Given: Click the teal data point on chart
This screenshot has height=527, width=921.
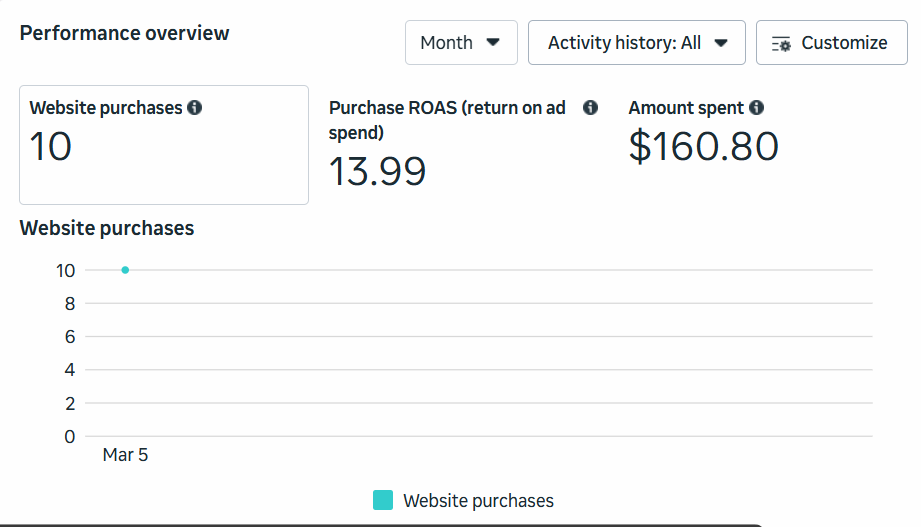Looking at the screenshot, I should tap(125, 270).
